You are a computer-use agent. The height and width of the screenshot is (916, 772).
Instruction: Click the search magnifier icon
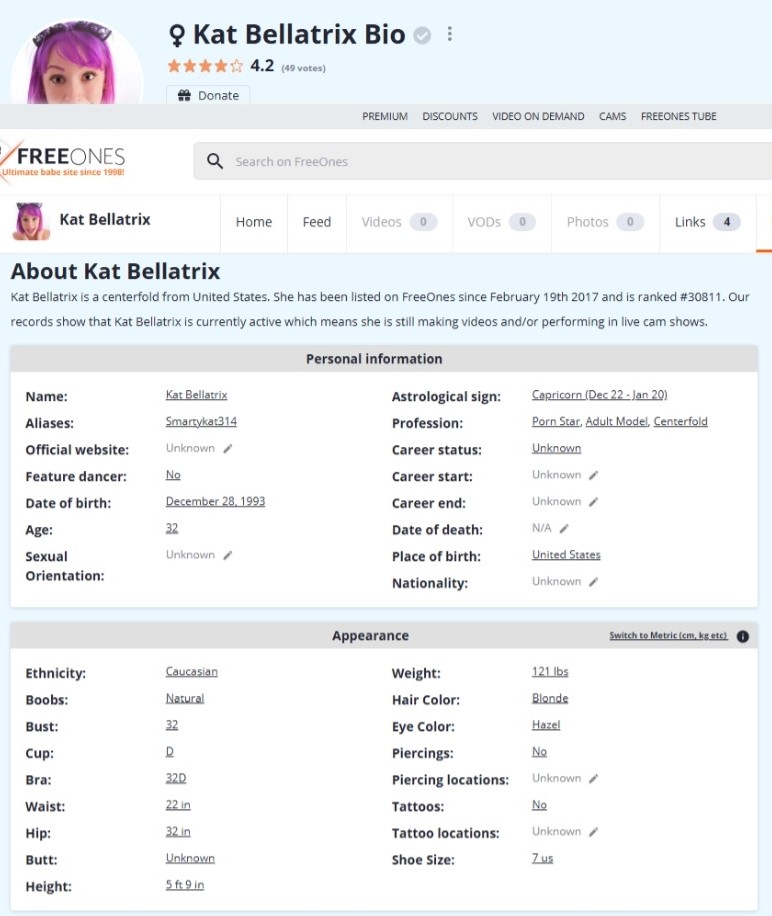tap(214, 161)
